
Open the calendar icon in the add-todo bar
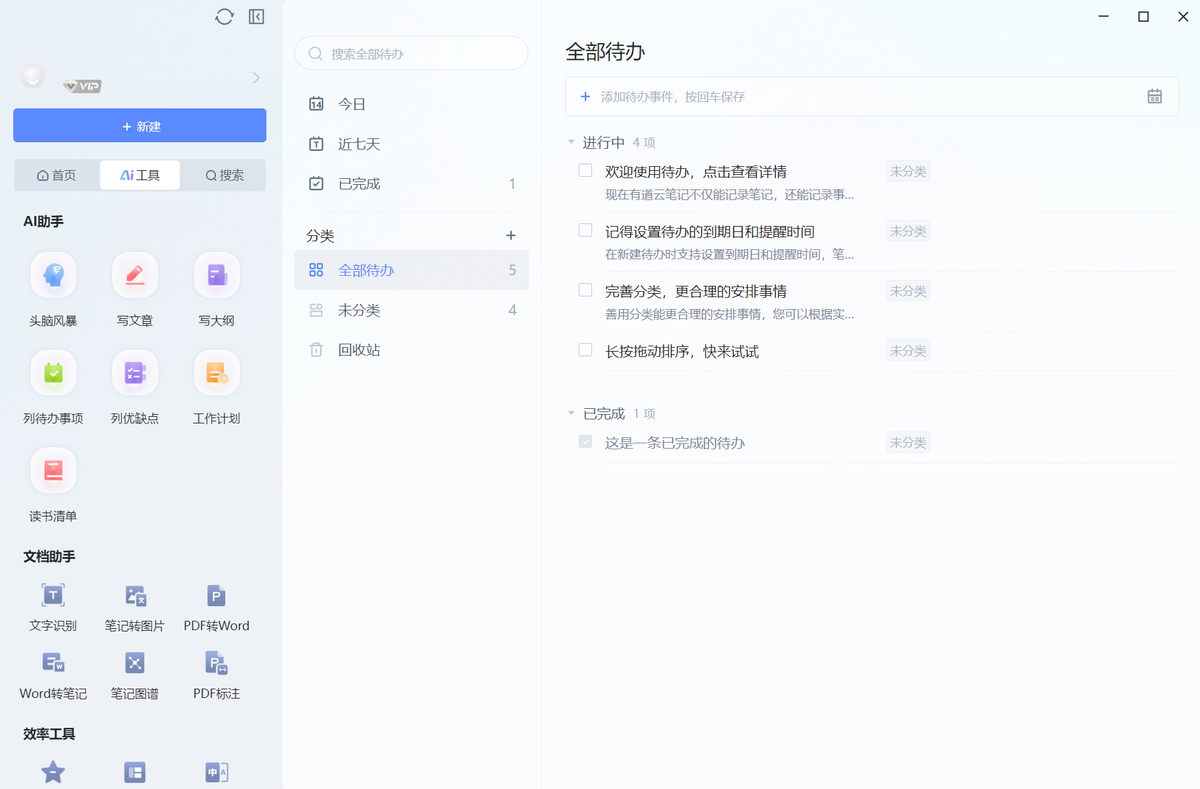point(1154,96)
